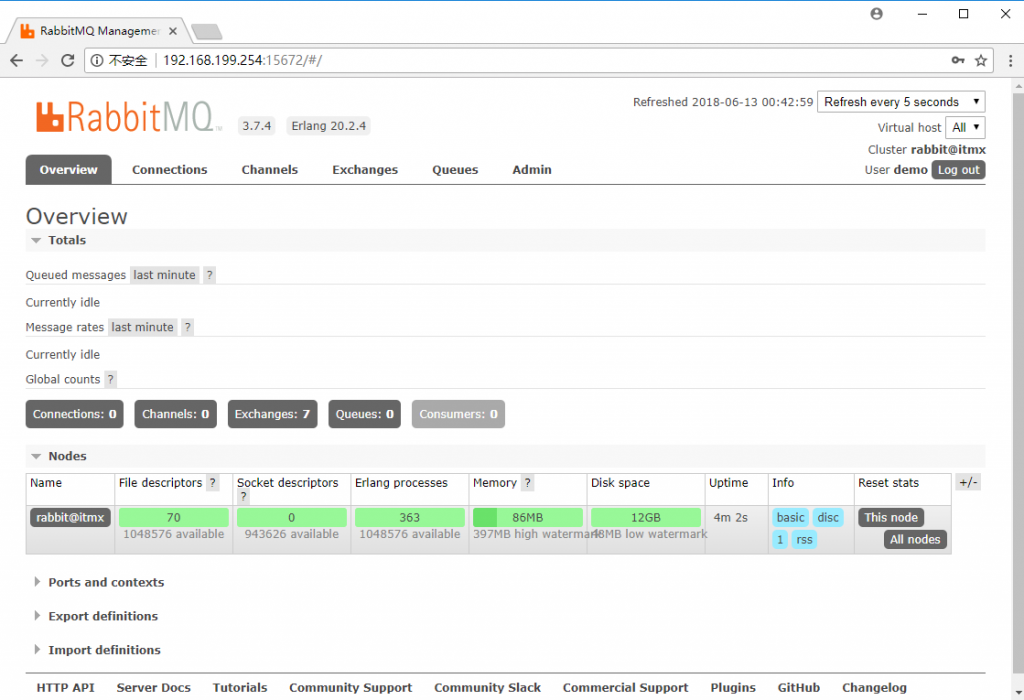The image size is (1024, 700).
Task: Collapse the Totals section
Action: tap(66, 240)
